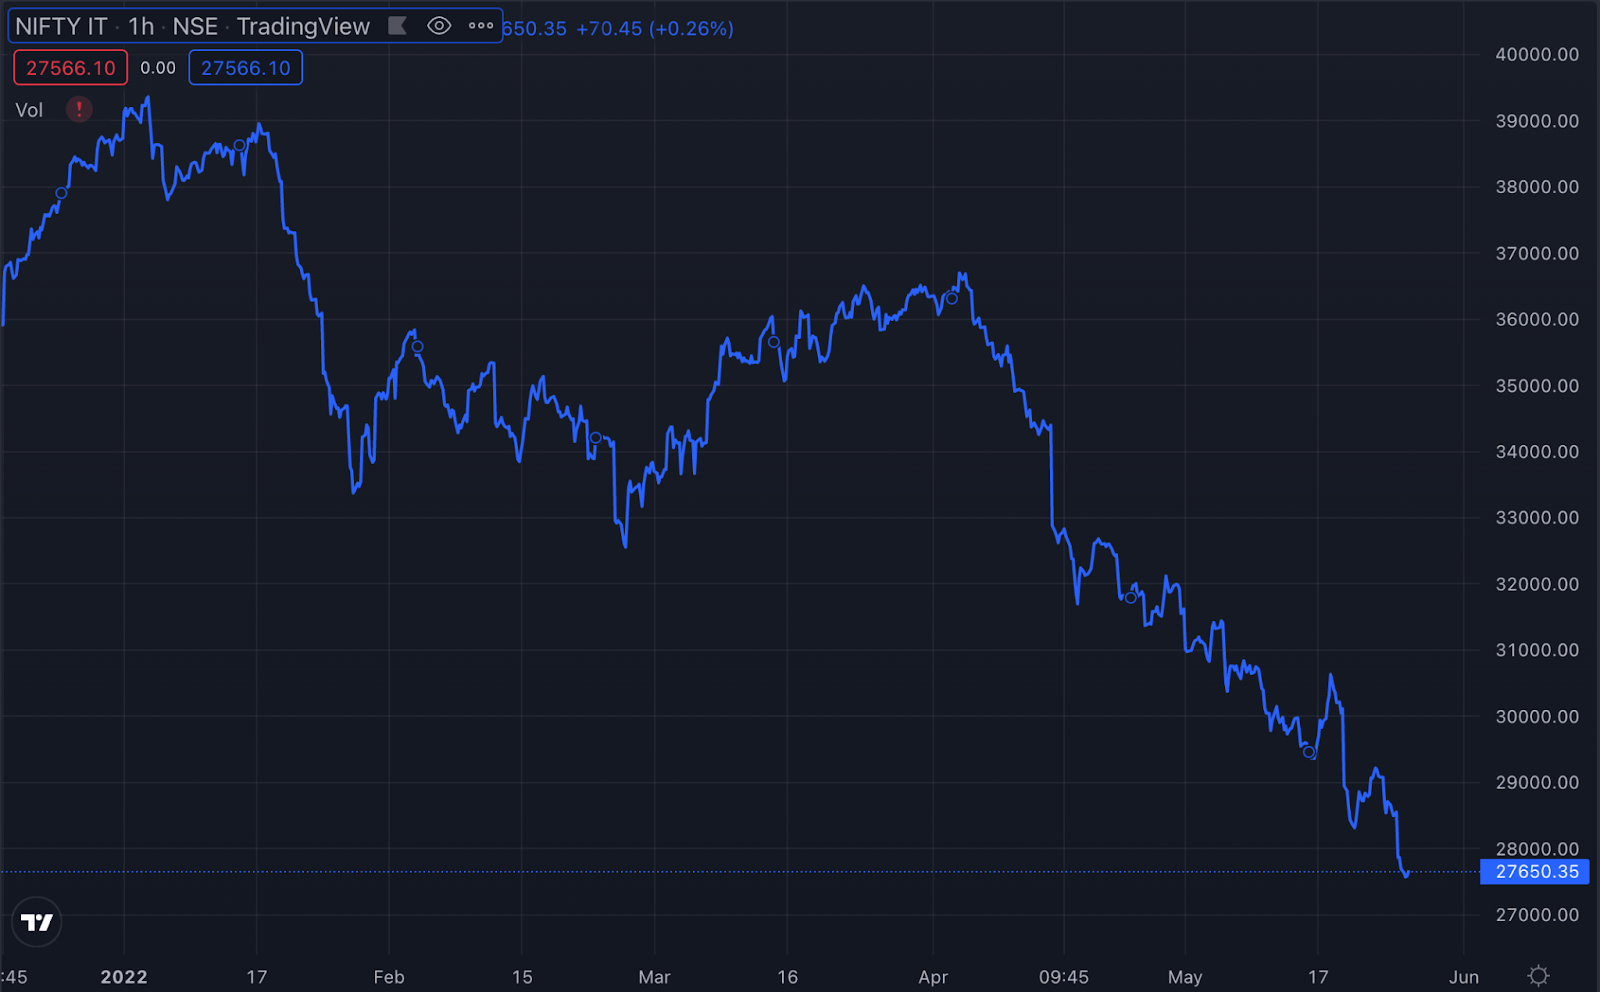Click the NIFTY IT symbol name
The width and height of the screenshot is (1600, 992).
pos(62,26)
